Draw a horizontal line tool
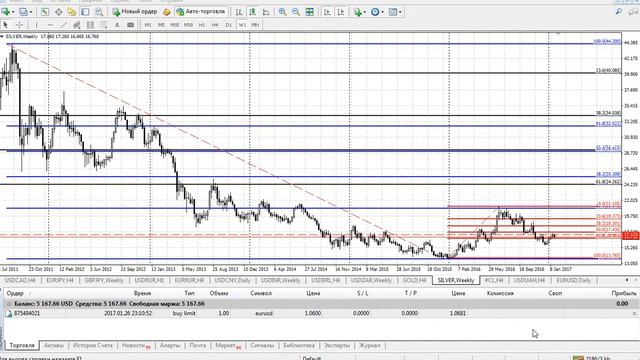Screen dimensions: 640x360 (x=50, y=25)
